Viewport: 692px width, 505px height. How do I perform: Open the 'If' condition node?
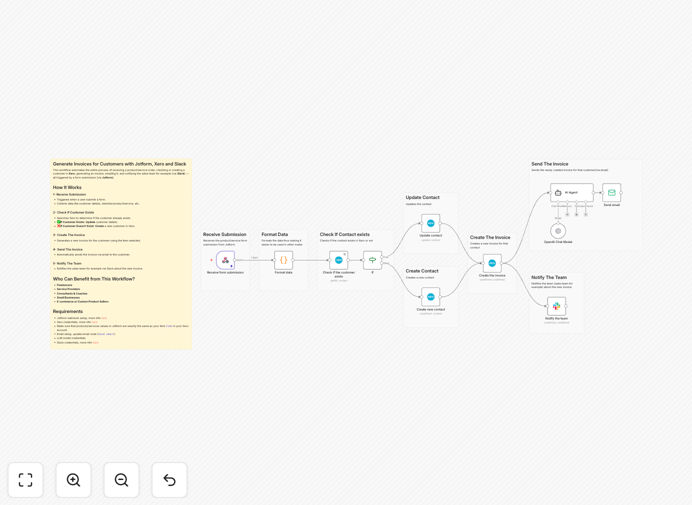(372, 260)
